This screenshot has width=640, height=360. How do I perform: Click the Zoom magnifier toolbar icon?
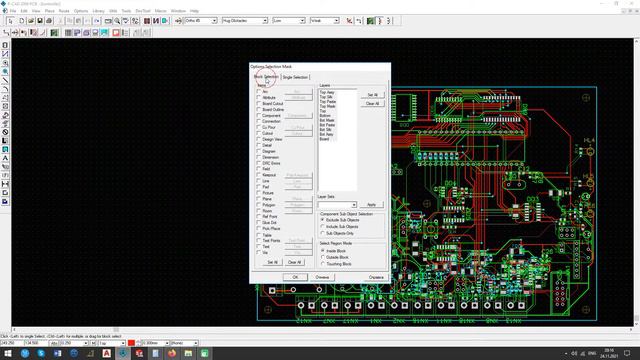click(117, 21)
